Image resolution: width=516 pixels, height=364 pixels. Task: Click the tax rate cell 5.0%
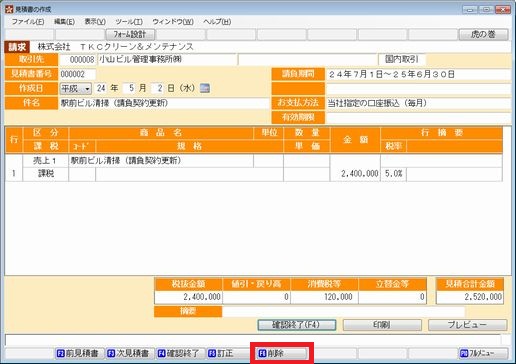pyautogui.click(x=393, y=174)
